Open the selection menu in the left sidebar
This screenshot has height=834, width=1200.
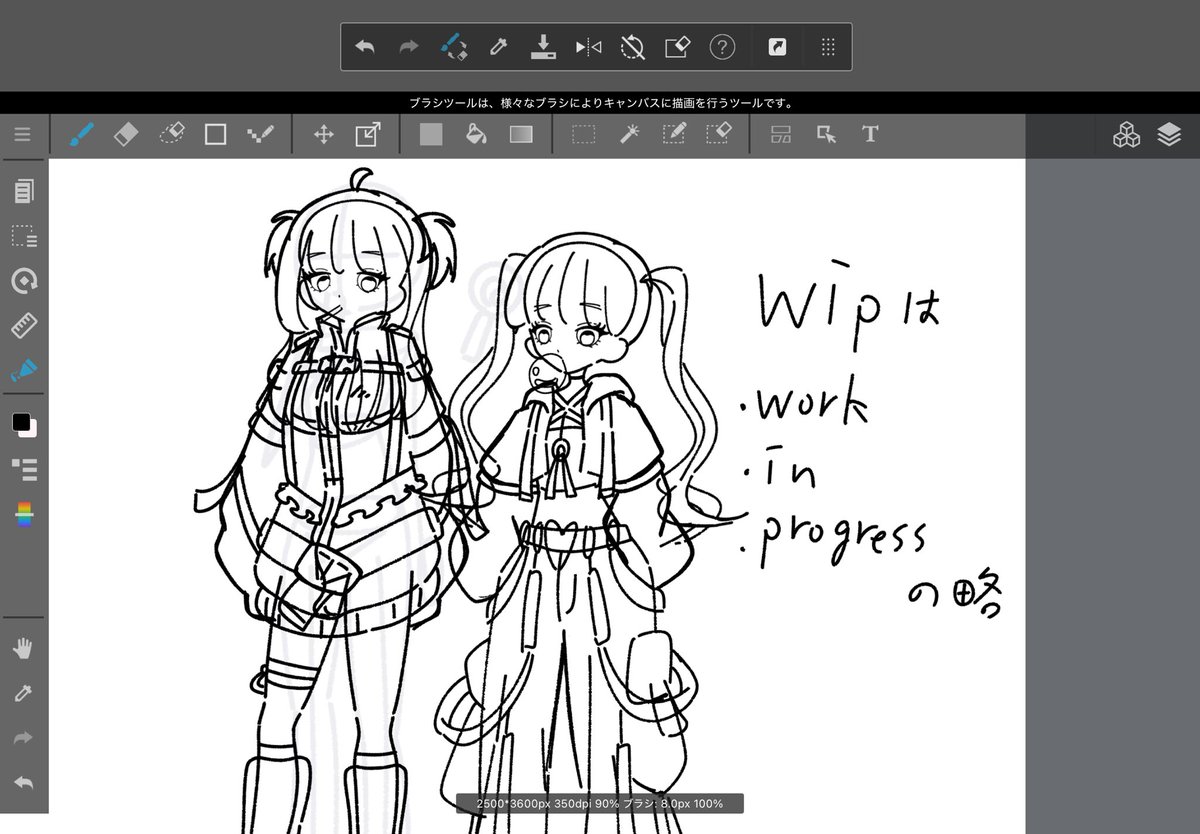(24, 237)
